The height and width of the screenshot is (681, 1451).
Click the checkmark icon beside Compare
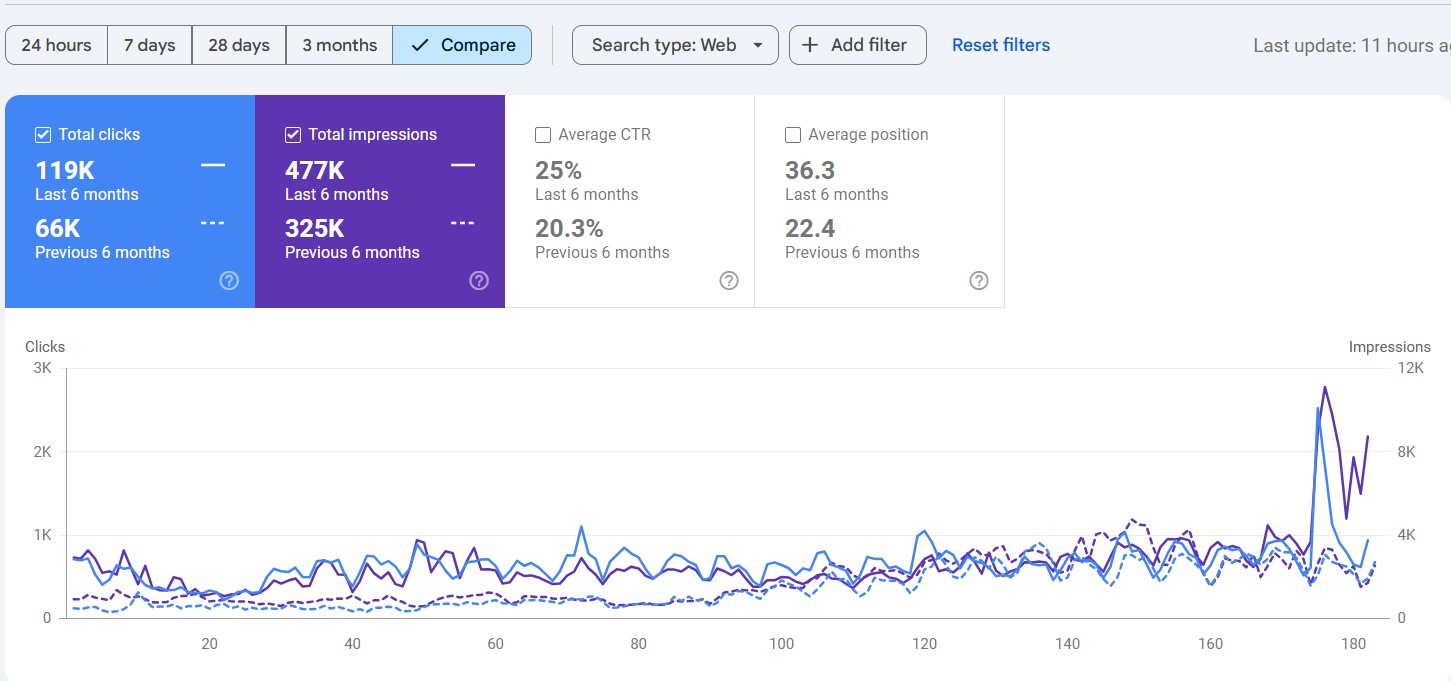[x=420, y=45]
